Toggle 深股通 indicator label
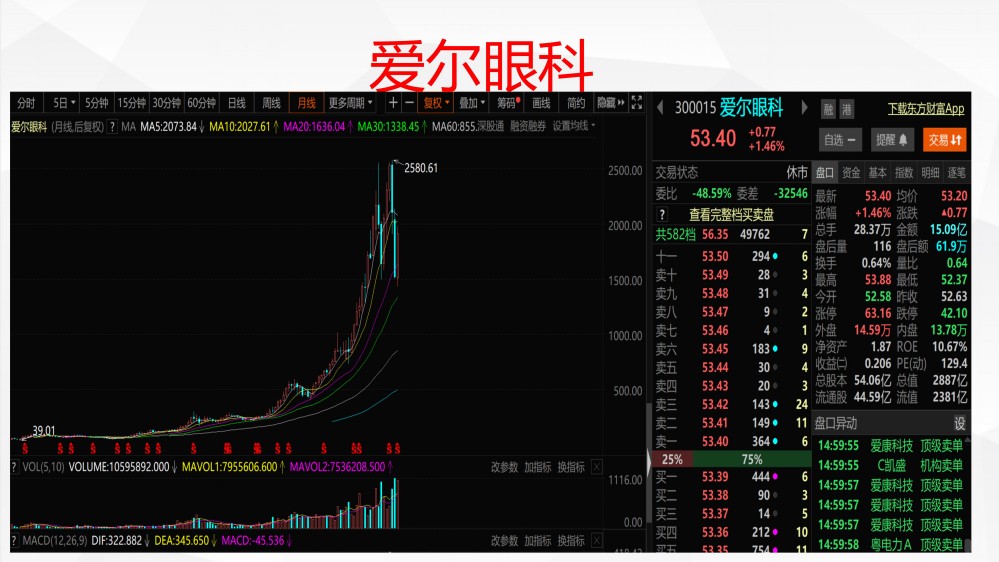999x562 pixels. click(489, 126)
